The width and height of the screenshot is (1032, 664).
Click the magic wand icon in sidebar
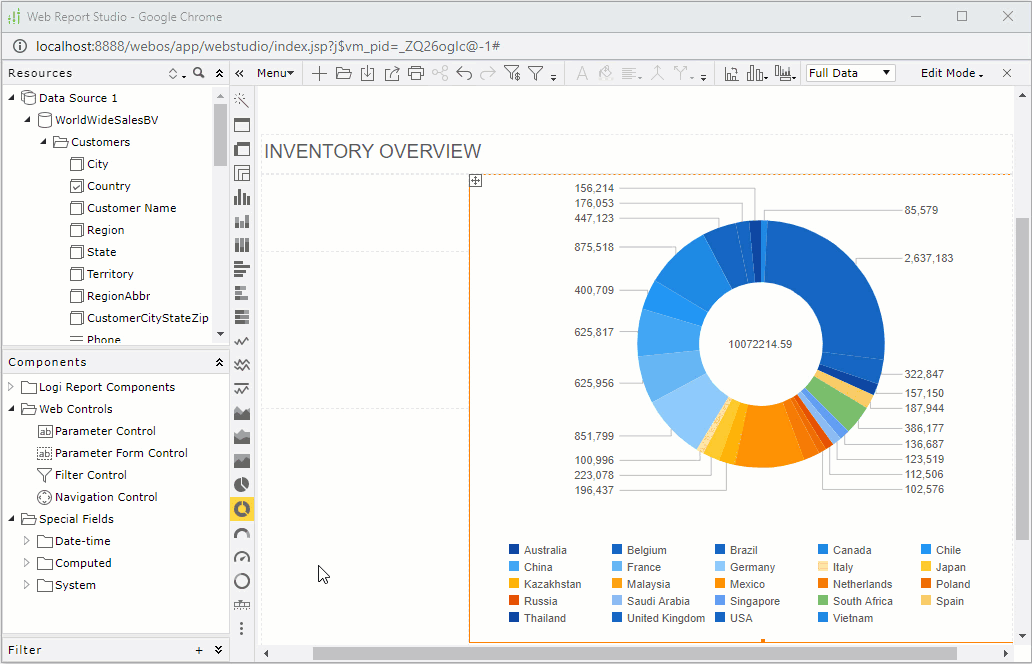coord(241,101)
